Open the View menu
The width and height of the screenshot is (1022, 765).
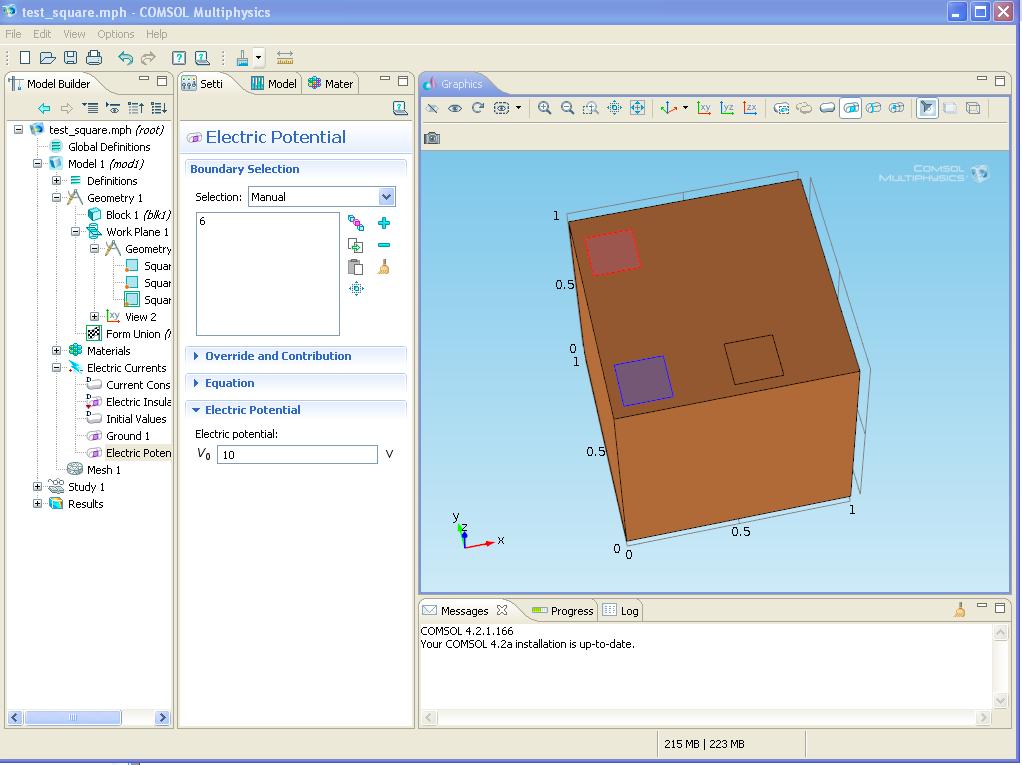tap(74, 34)
